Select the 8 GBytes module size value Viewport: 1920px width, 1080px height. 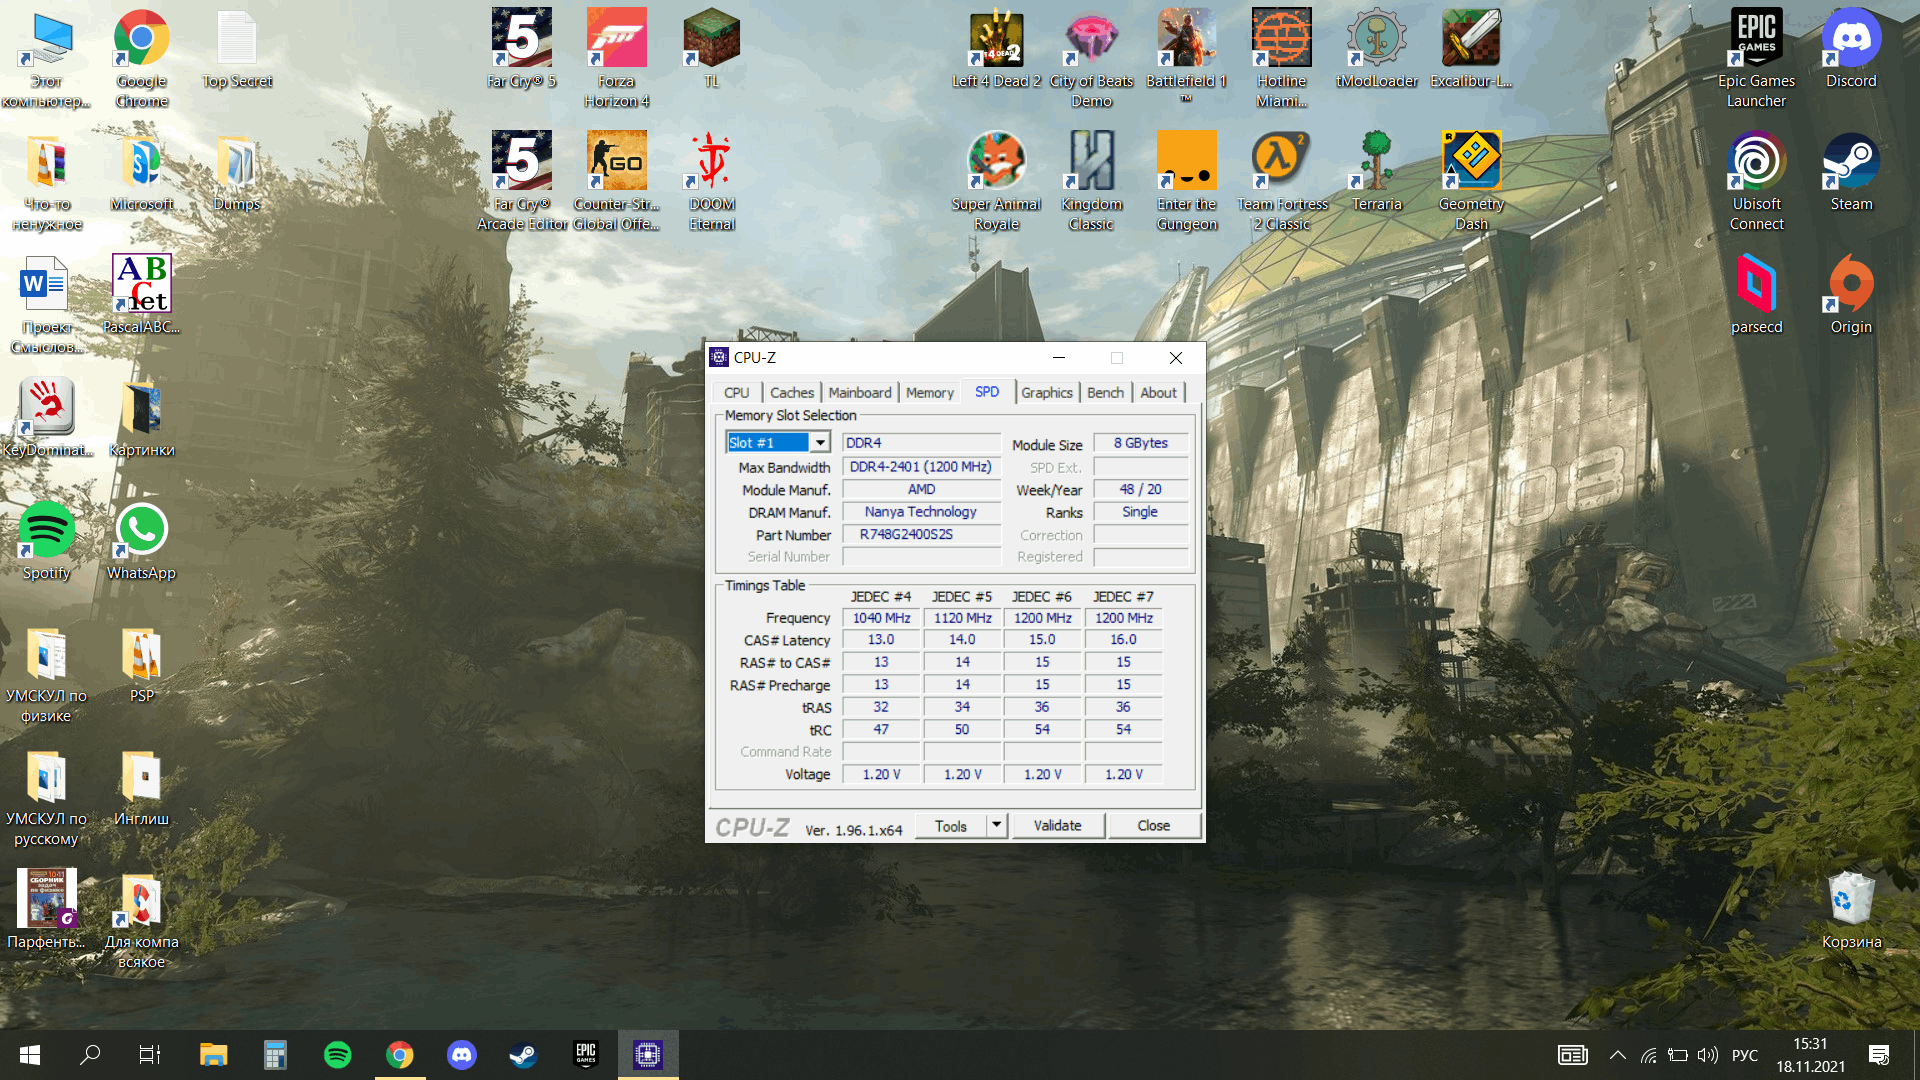[1140, 443]
